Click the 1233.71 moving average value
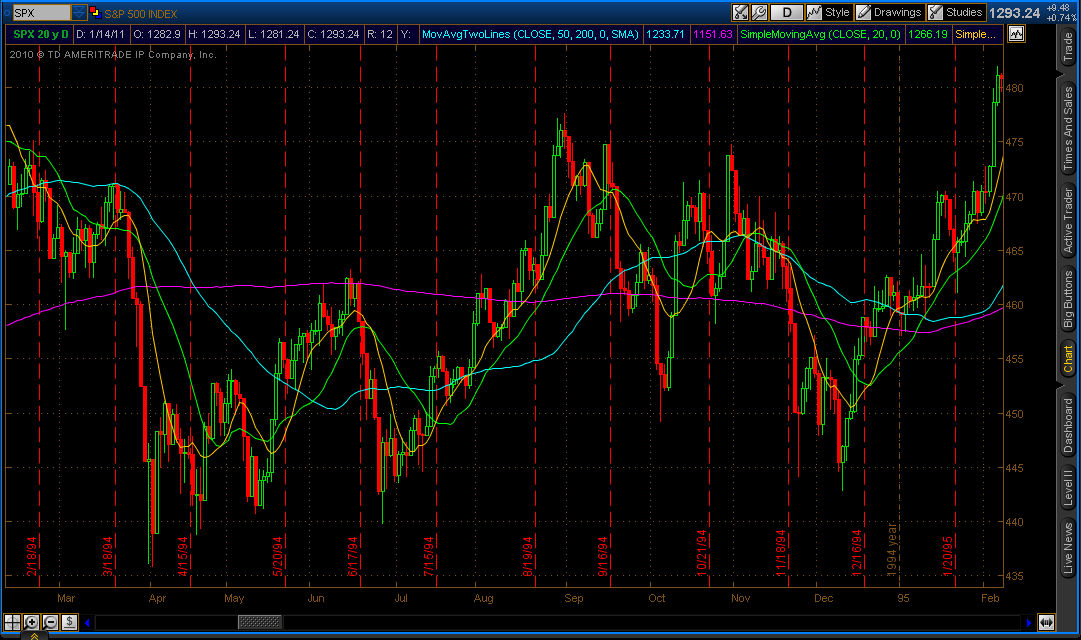 pyautogui.click(x=665, y=34)
